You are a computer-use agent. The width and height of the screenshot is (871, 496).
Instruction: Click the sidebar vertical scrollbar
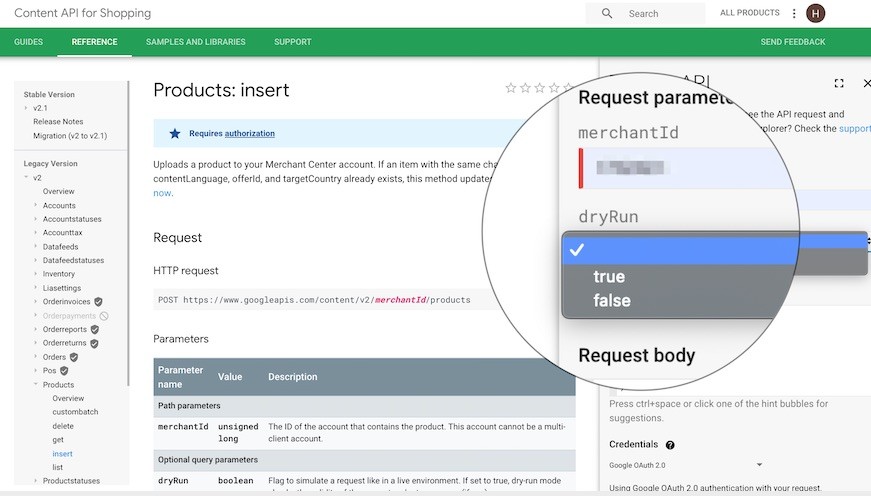(128, 233)
